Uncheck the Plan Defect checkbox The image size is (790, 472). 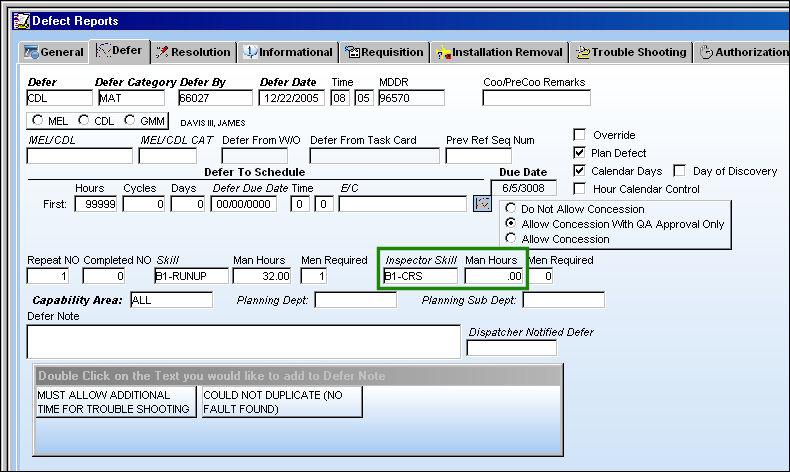579,153
